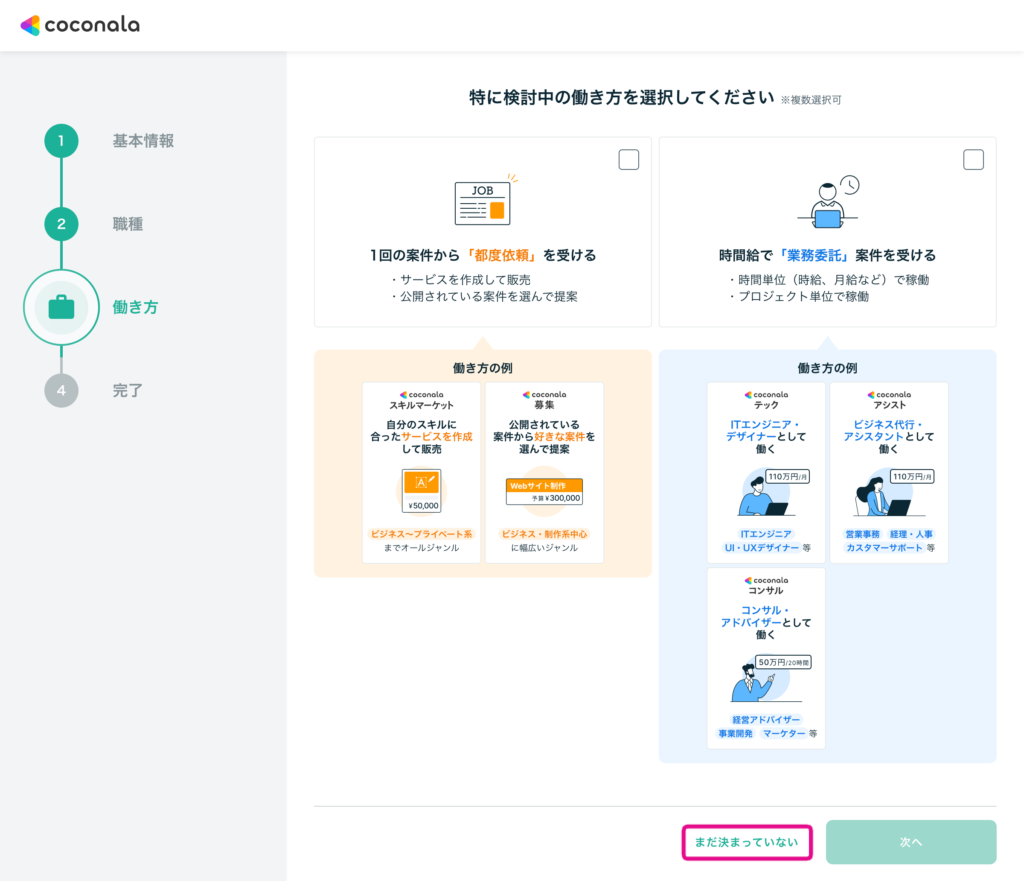Click the step 1 circle for 基本情報
The image size is (1024, 881).
61,141
